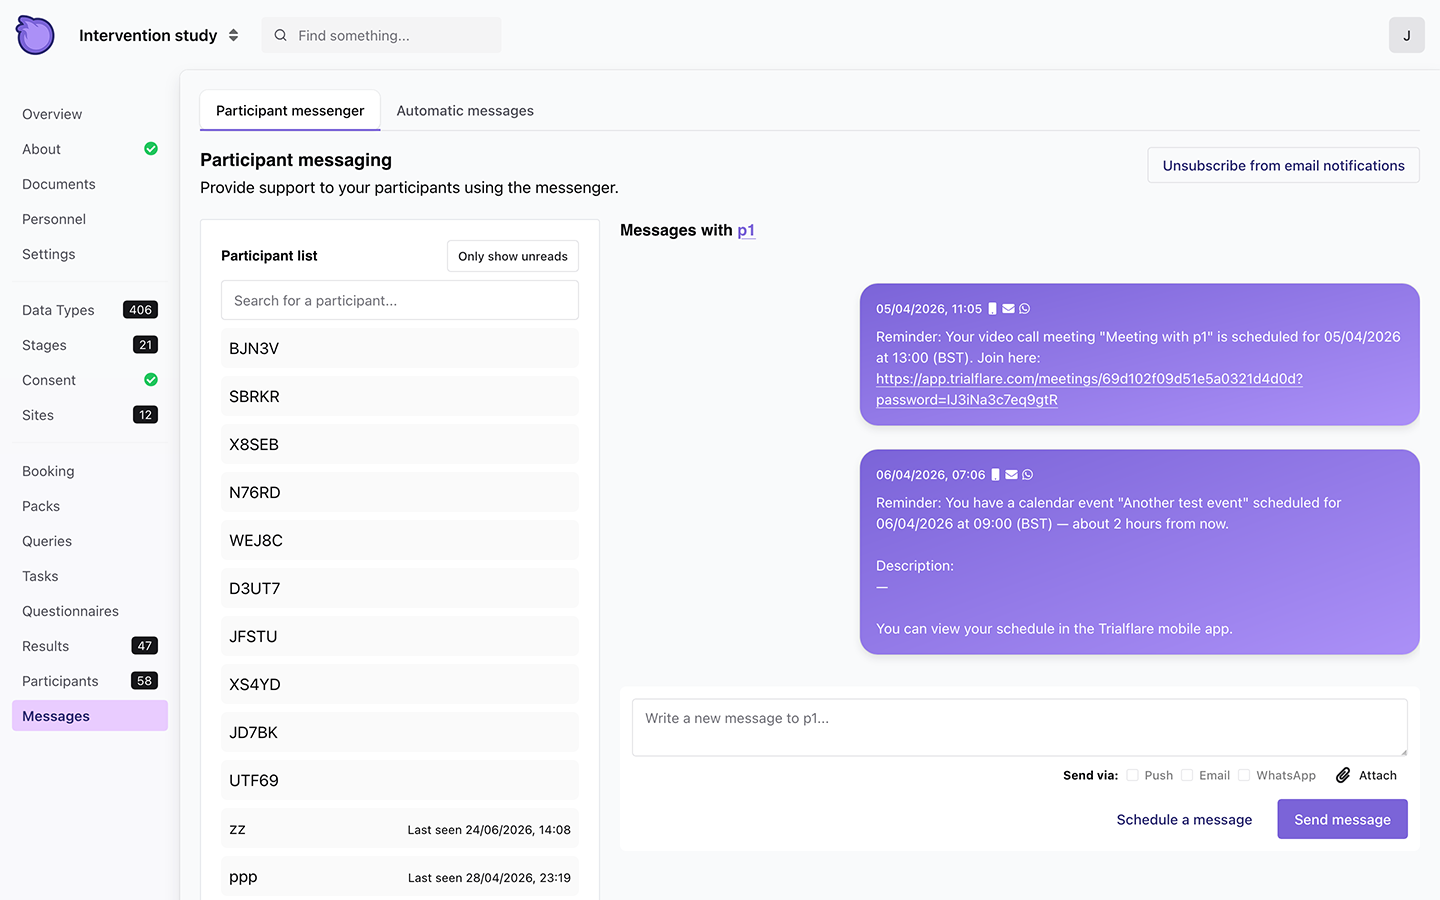Click the green check beside Consent
Image resolution: width=1440 pixels, height=900 pixels.
tap(151, 380)
